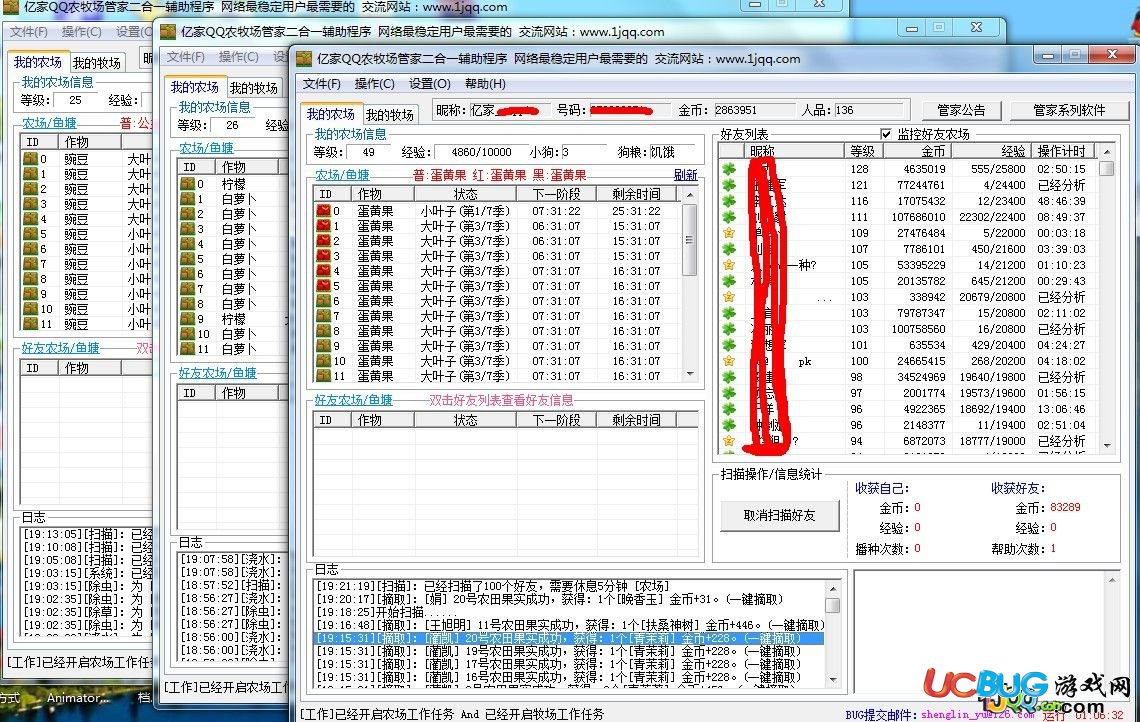Click 管家公告 button
The width and height of the screenshot is (1140, 722).
point(961,111)
